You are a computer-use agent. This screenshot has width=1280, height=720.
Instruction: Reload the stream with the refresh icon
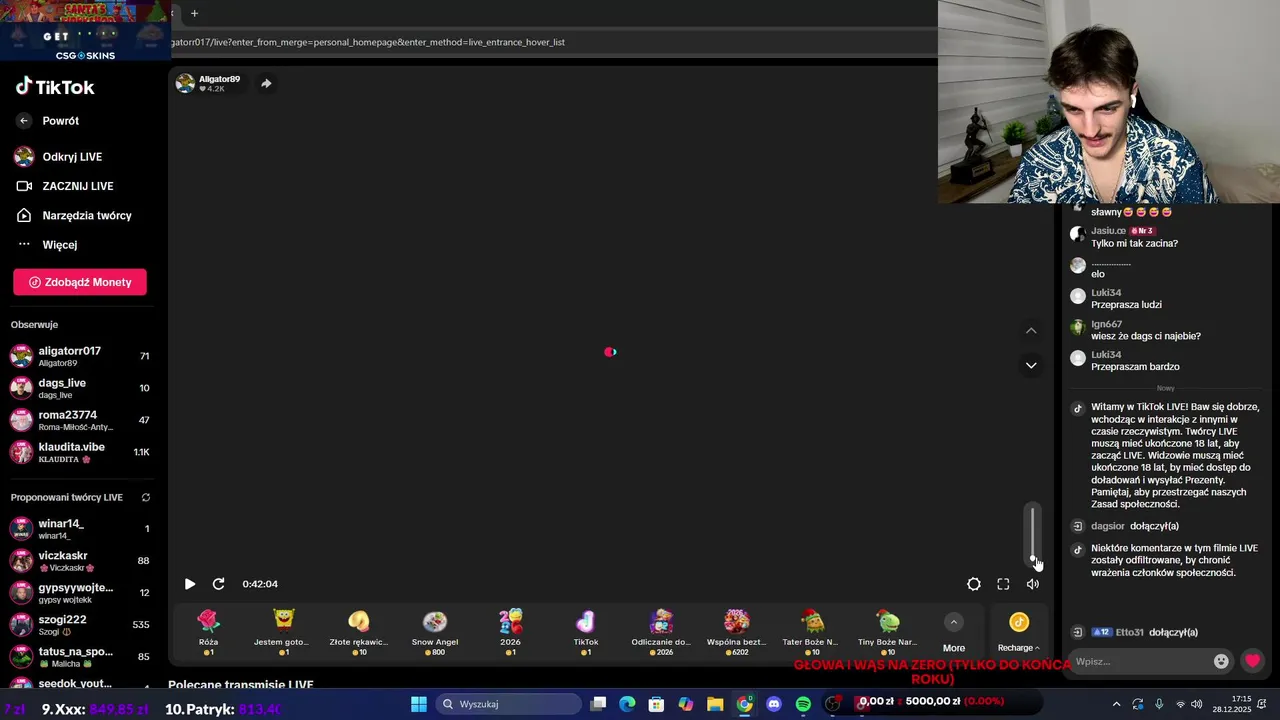pyautogui.click(x=218, y=584)
